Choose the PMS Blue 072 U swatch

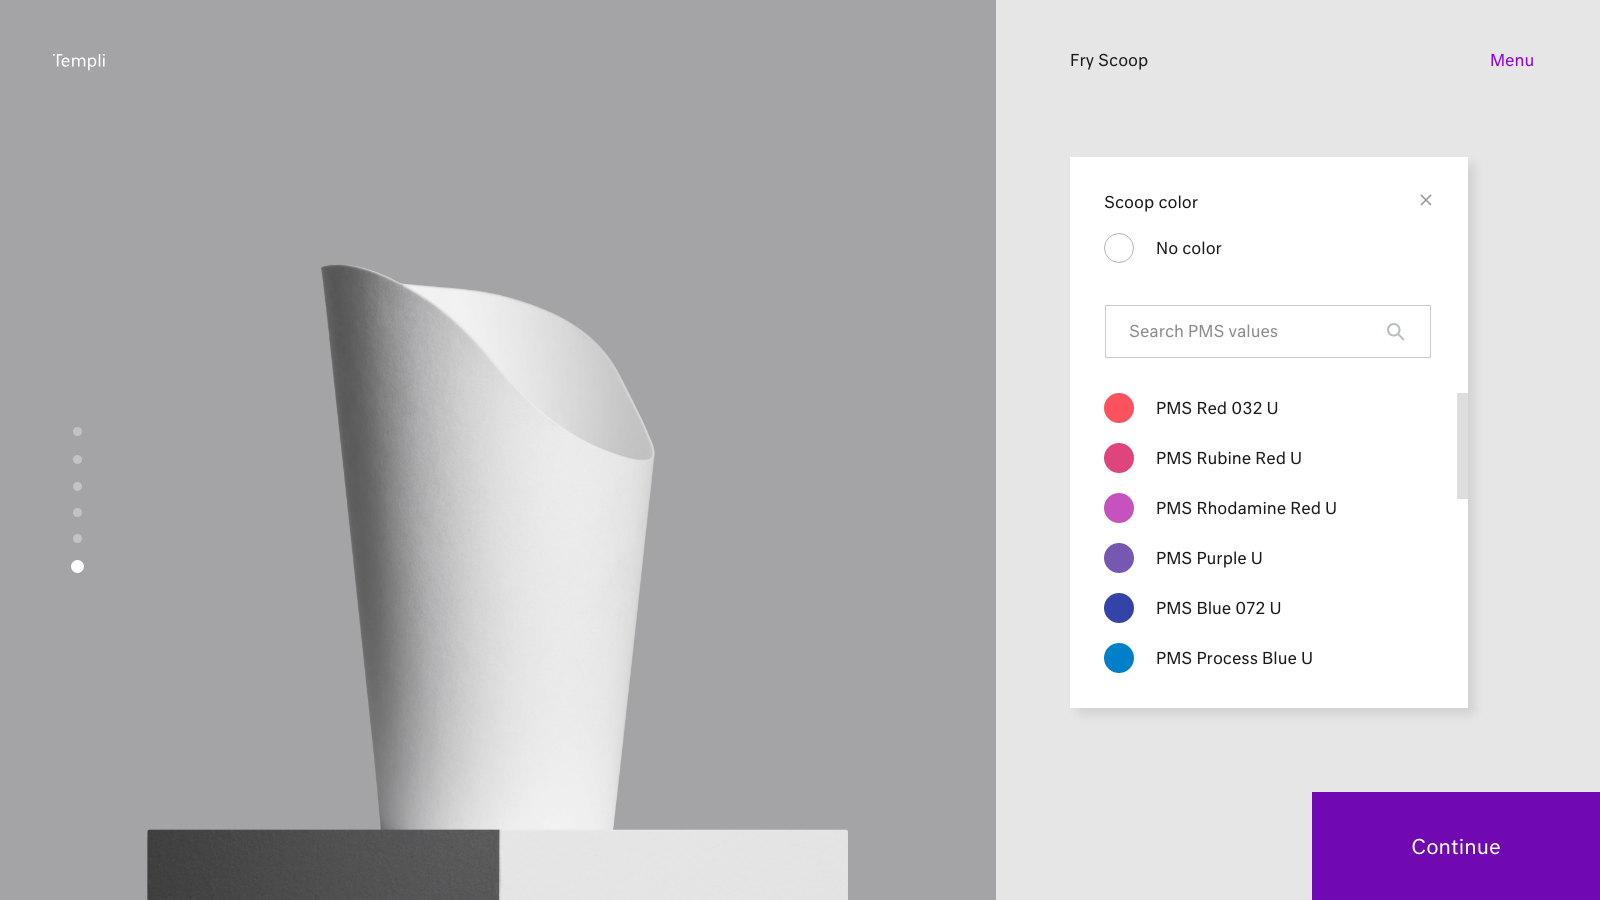(x=1119, y=608)
